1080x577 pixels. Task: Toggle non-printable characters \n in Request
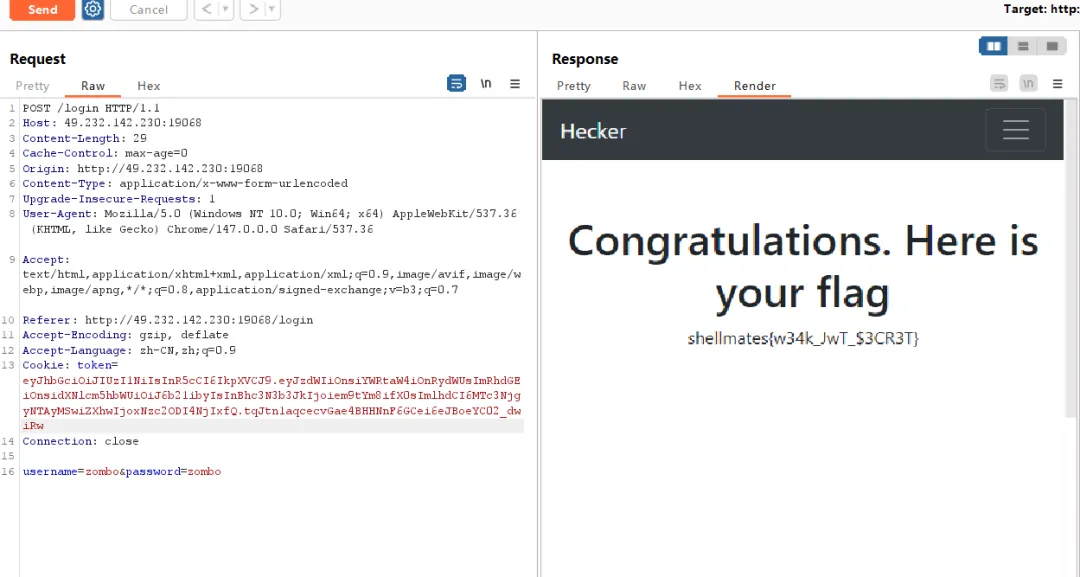[x=486, y=84]
